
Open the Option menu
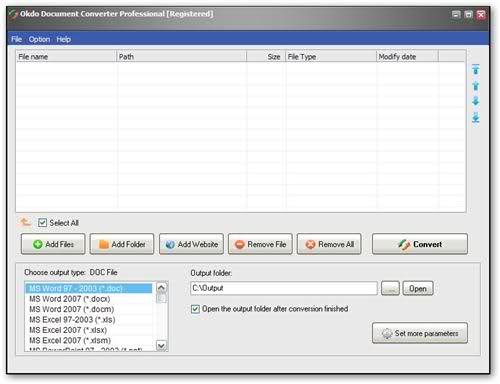[39, 39]
